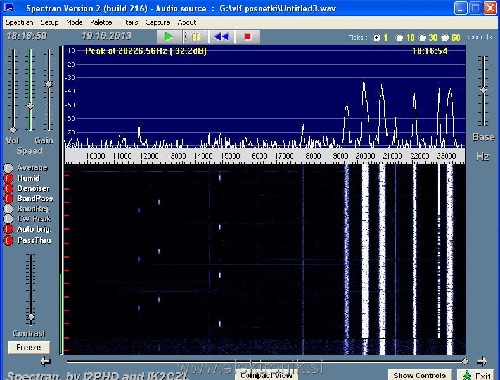Click the Freeze button
500x380 pixels.
click(29, 347)
